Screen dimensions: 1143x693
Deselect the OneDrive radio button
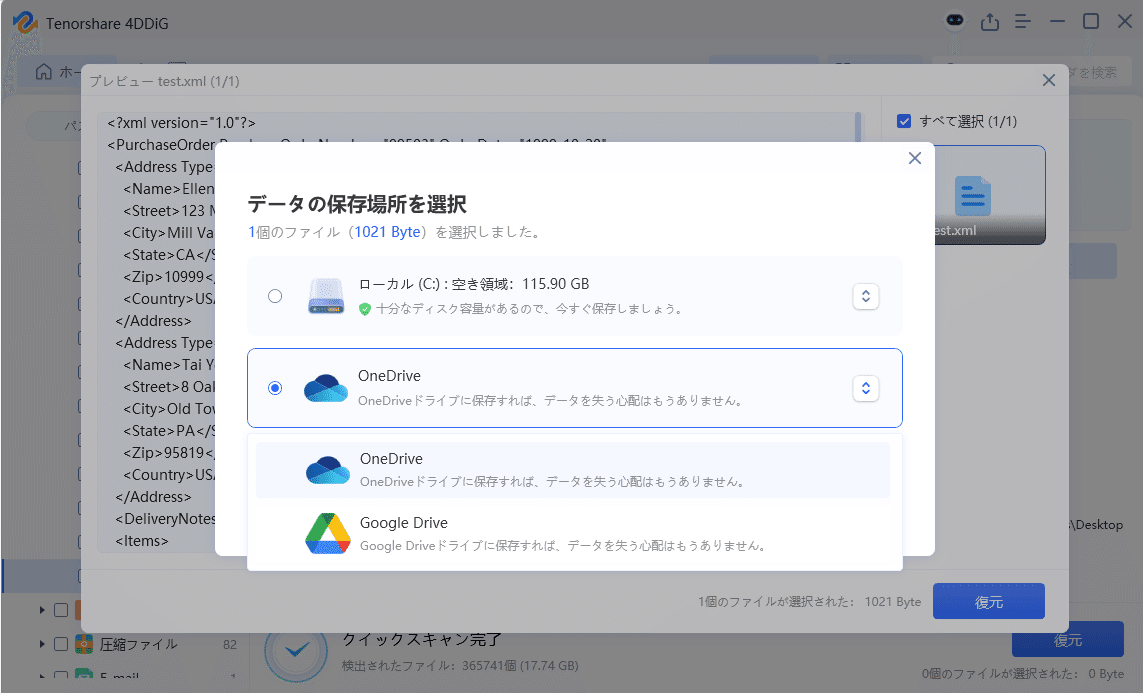[x=276, y=388]
